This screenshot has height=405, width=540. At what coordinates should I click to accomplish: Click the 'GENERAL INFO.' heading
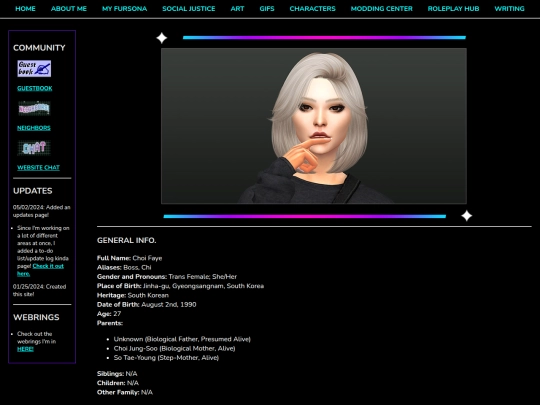tap(126, 241)
